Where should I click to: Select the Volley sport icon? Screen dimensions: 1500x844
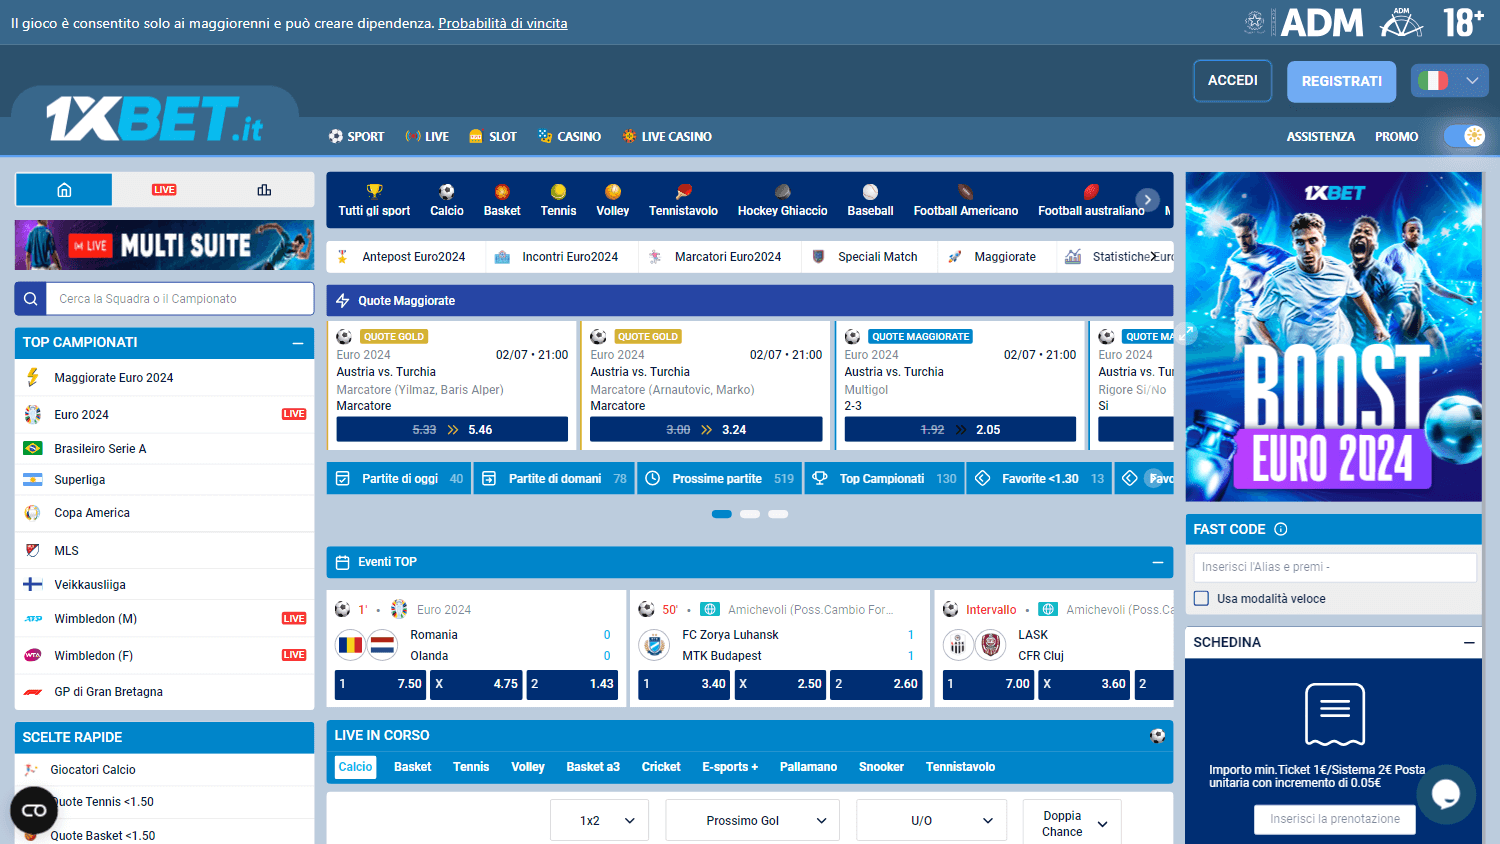click(613, 191)
